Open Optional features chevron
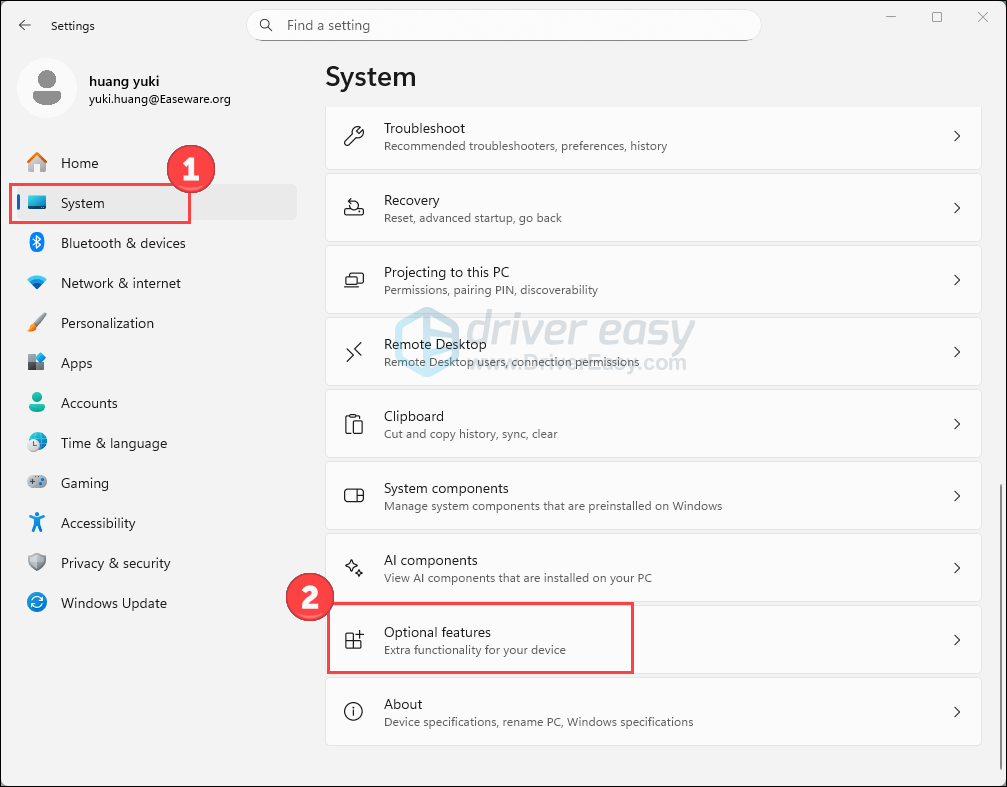This screenshot has width=1007, height=787. pos(956,640)
